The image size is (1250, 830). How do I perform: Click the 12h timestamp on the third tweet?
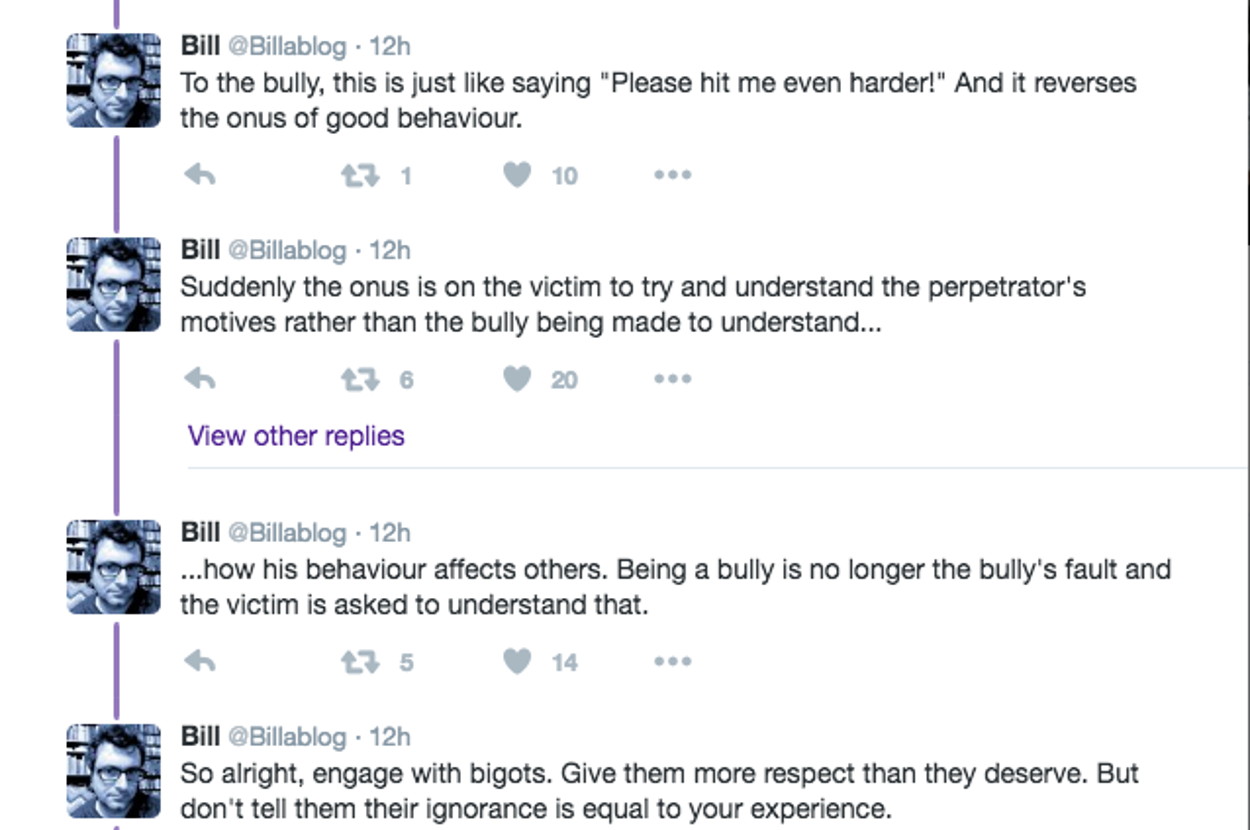coord(390,533)
